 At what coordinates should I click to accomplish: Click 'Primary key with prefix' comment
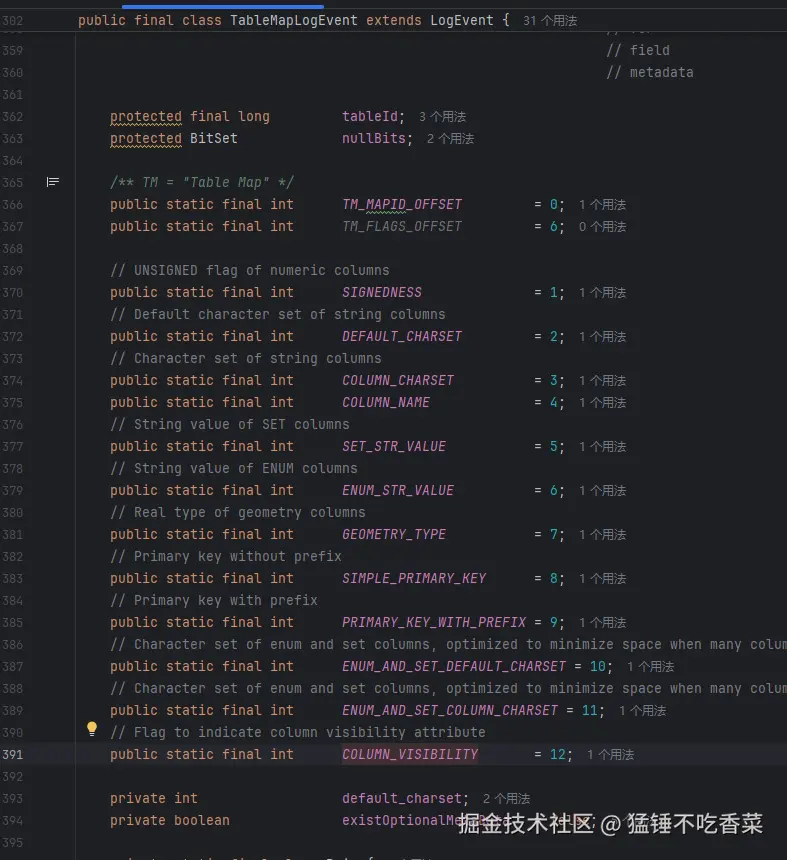coord(214,601)
